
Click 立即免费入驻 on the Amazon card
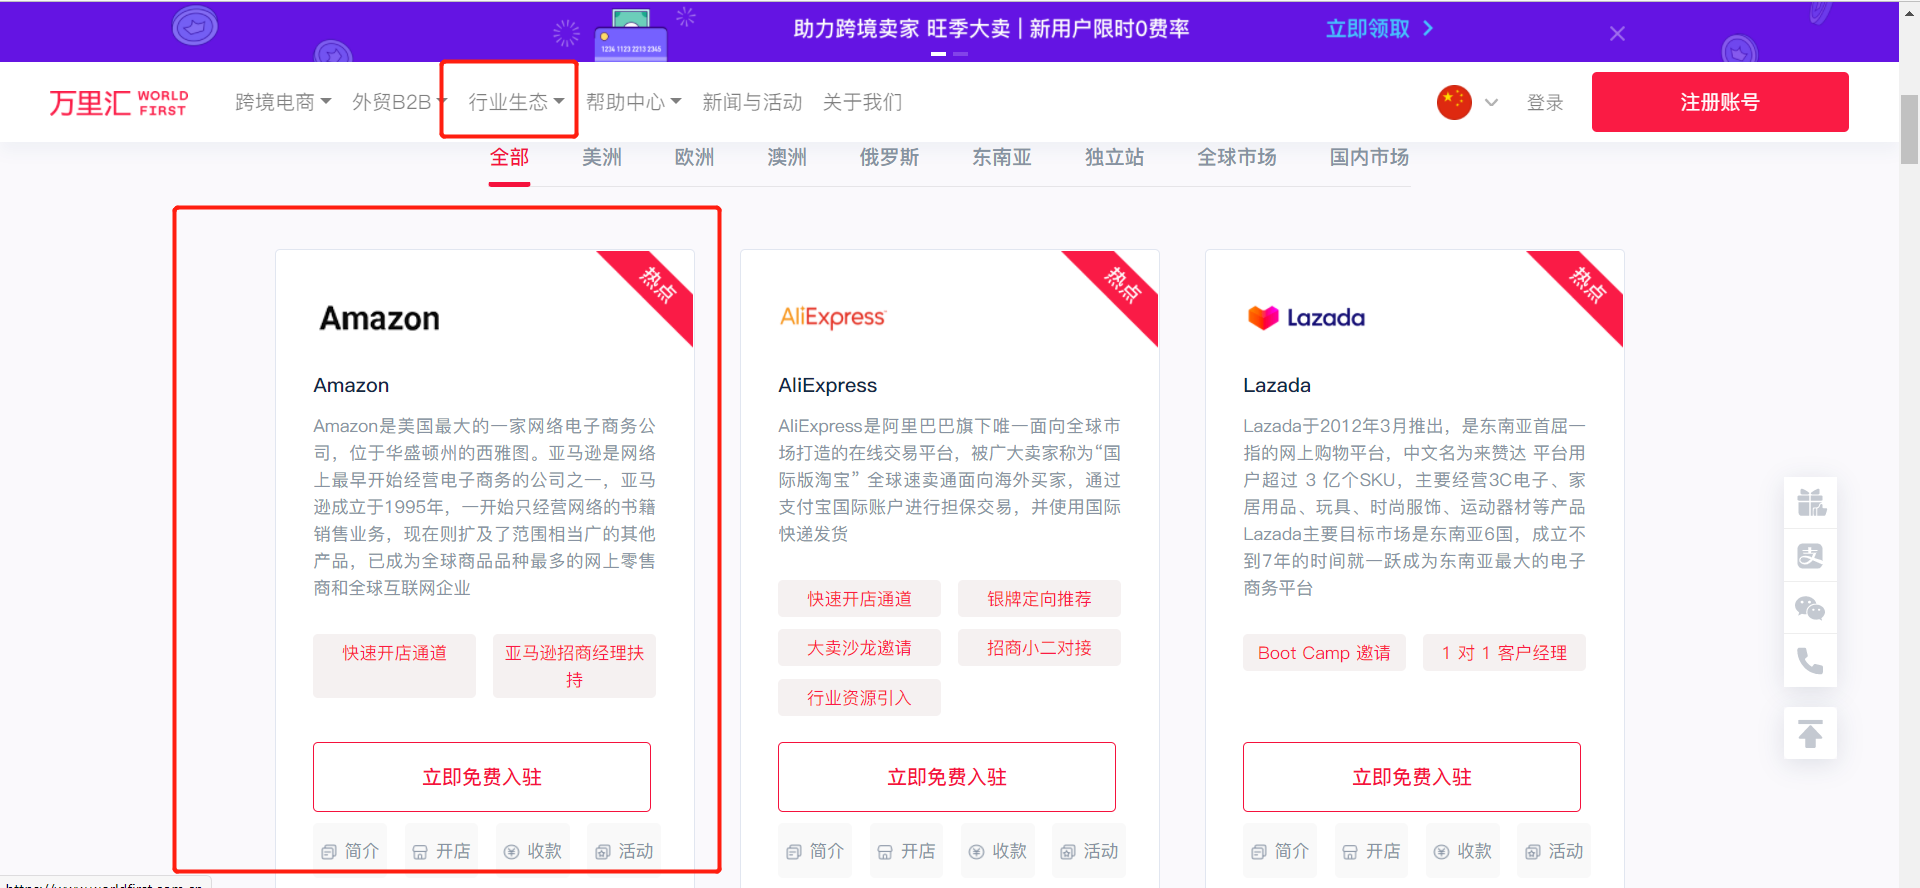click(x=482, y=777)
